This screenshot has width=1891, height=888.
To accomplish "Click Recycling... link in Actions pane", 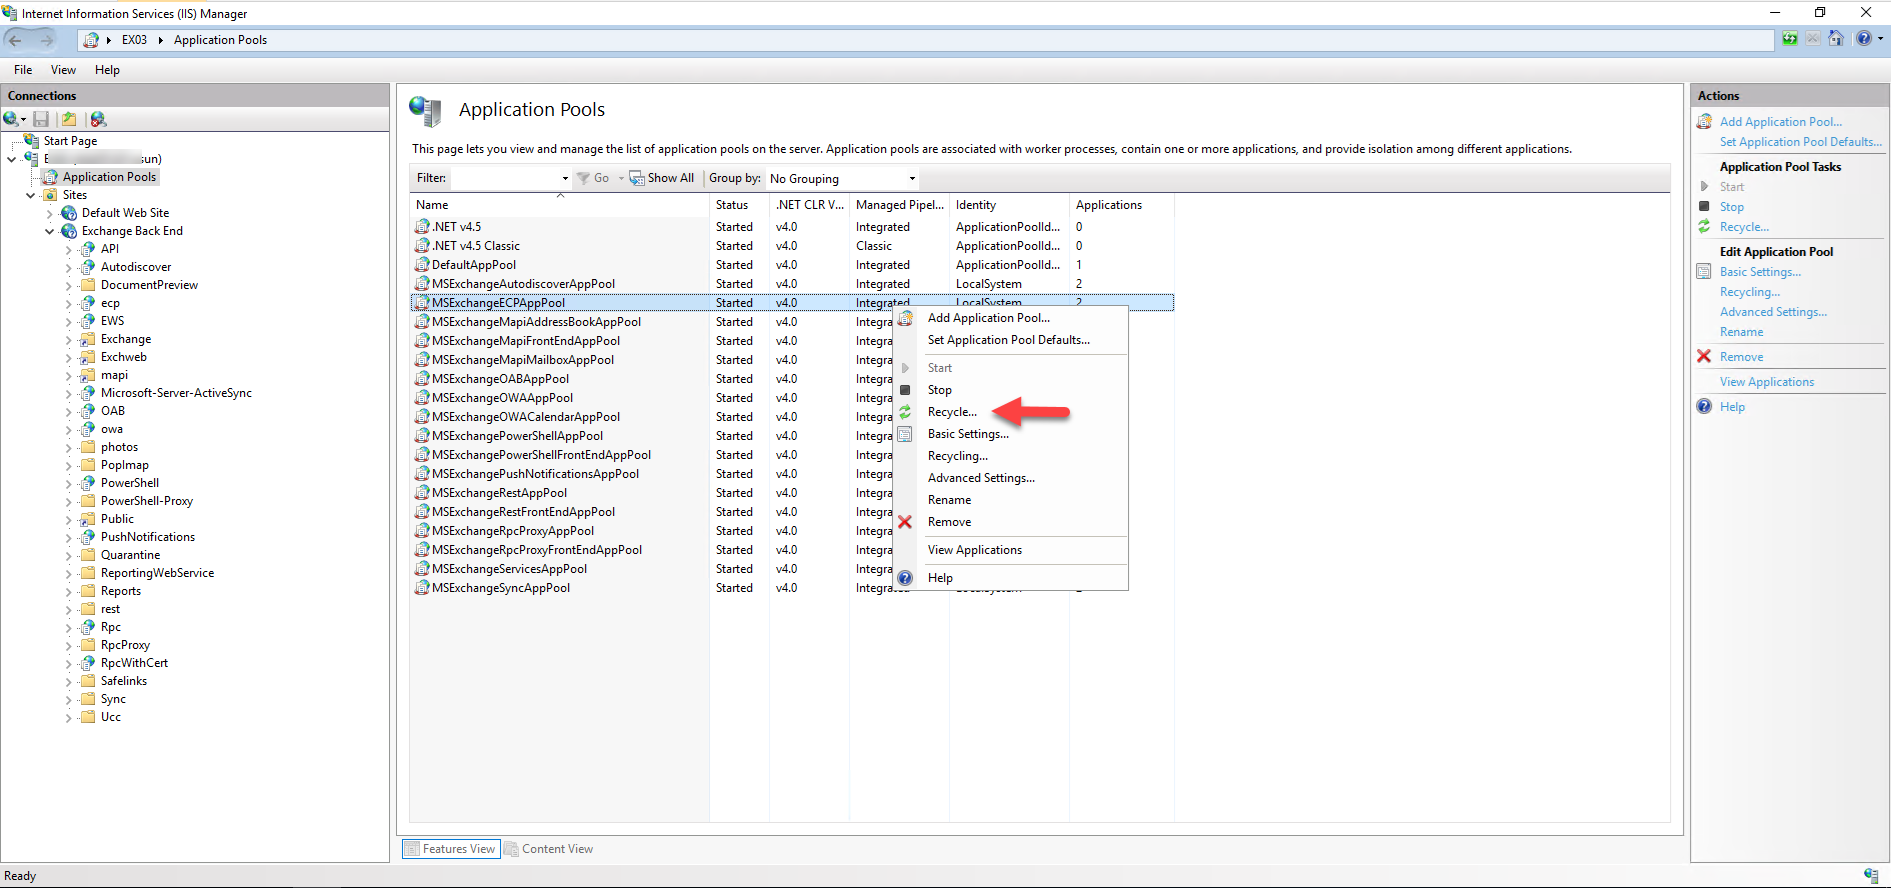I will pyautogui.click(x=1750, y=292).
